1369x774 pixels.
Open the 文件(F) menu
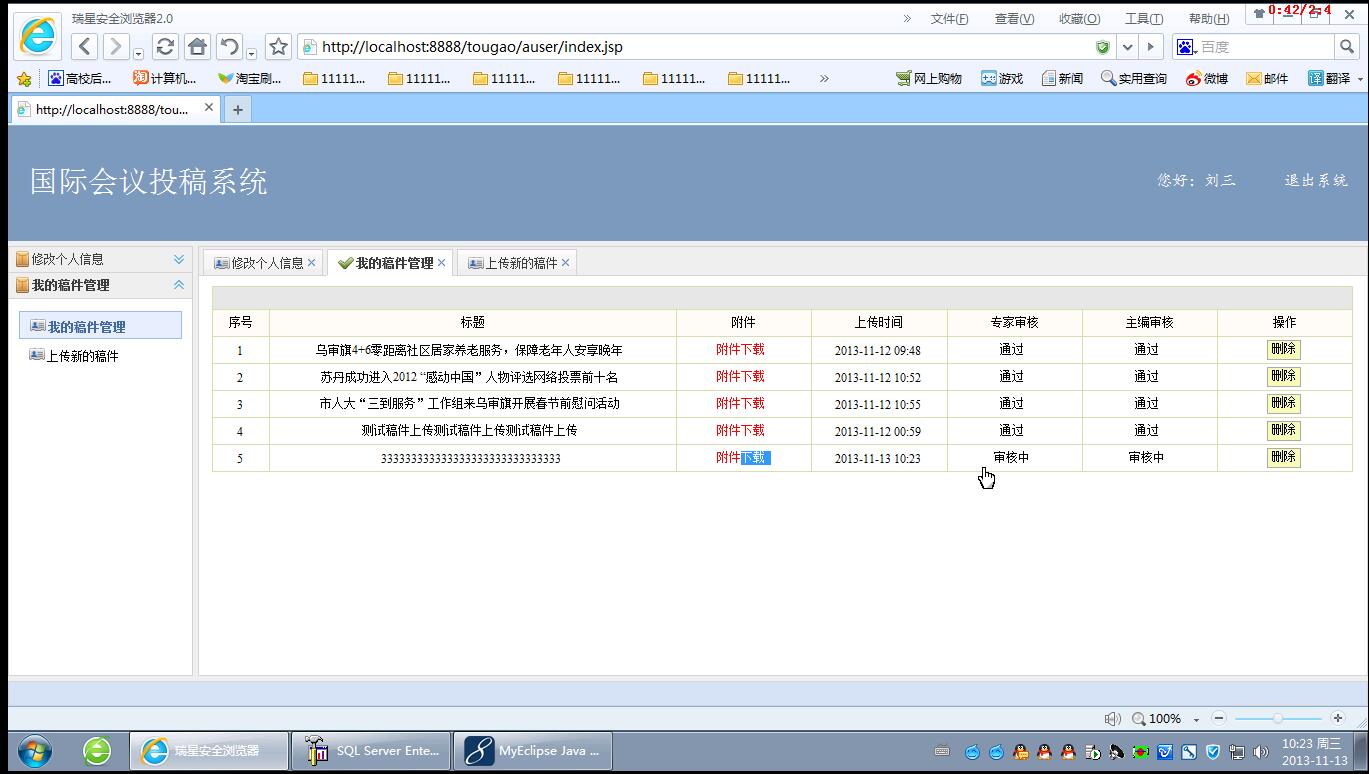(949, 18)
